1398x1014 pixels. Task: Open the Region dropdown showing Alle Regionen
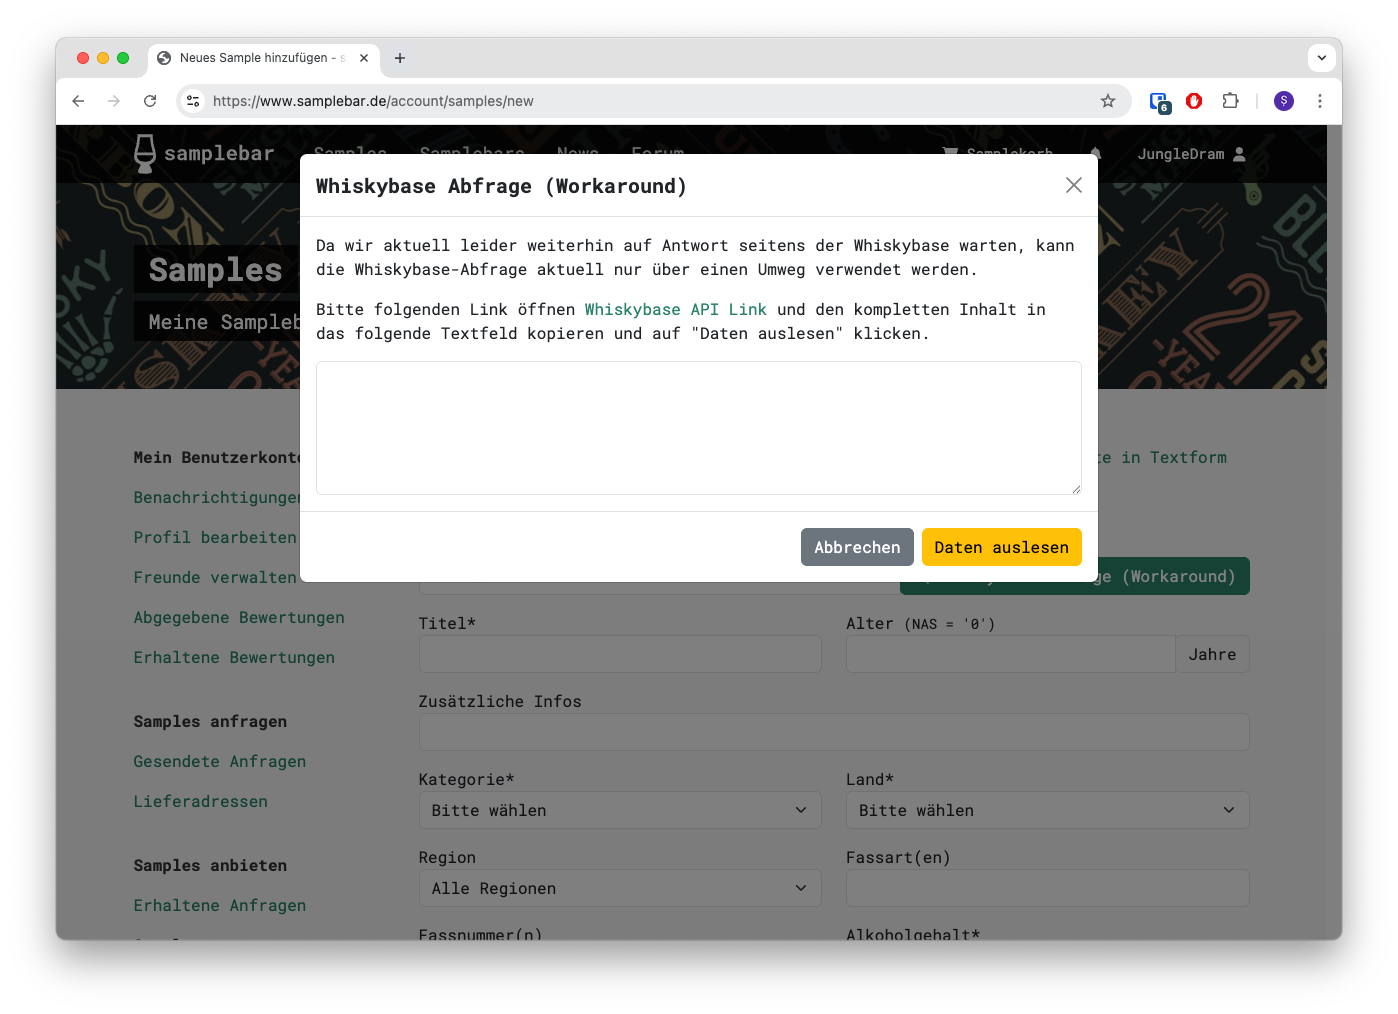(619, 888)
